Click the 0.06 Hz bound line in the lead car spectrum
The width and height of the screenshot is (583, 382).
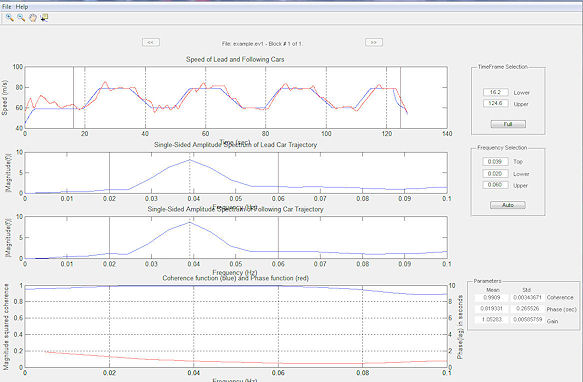[278, 173]
